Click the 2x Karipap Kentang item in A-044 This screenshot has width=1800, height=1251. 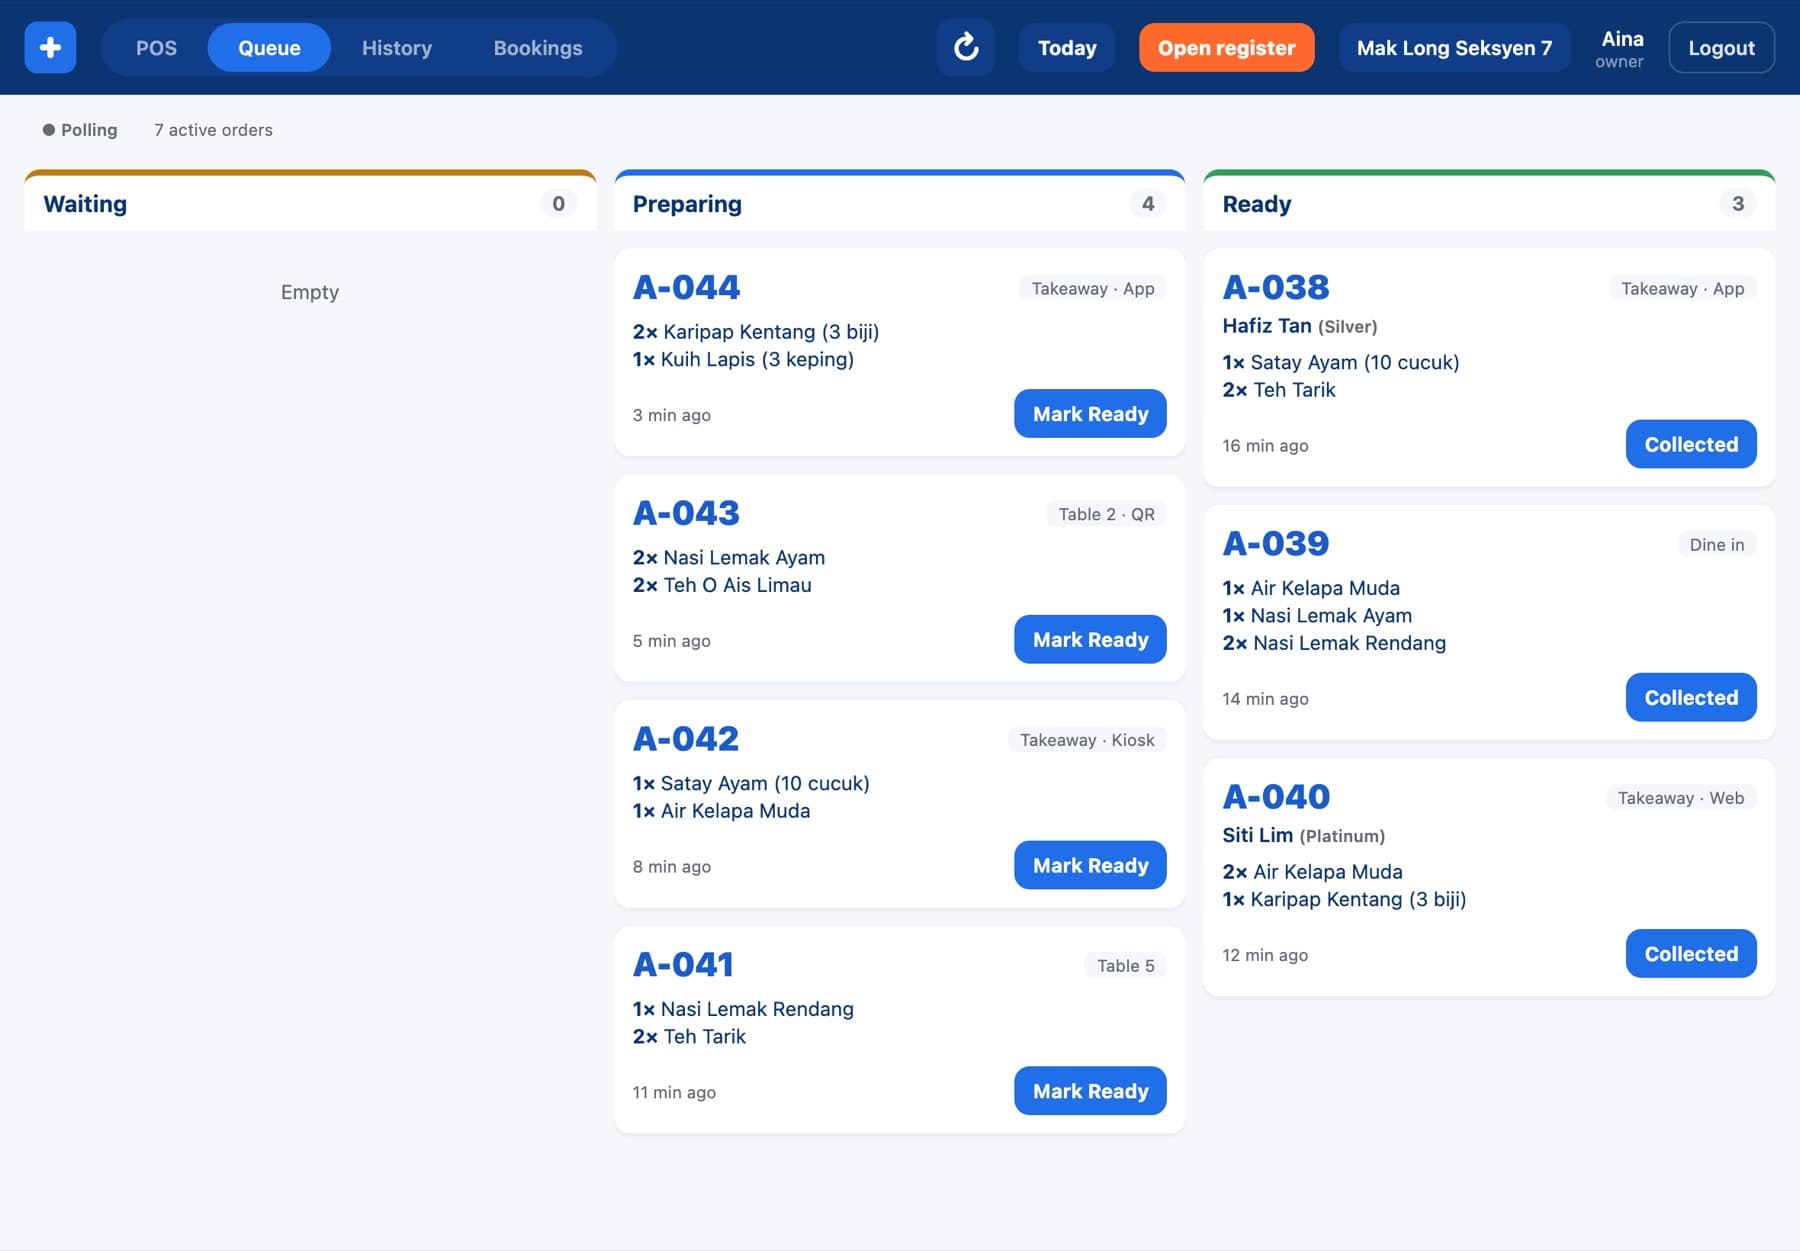coord(755,332)
